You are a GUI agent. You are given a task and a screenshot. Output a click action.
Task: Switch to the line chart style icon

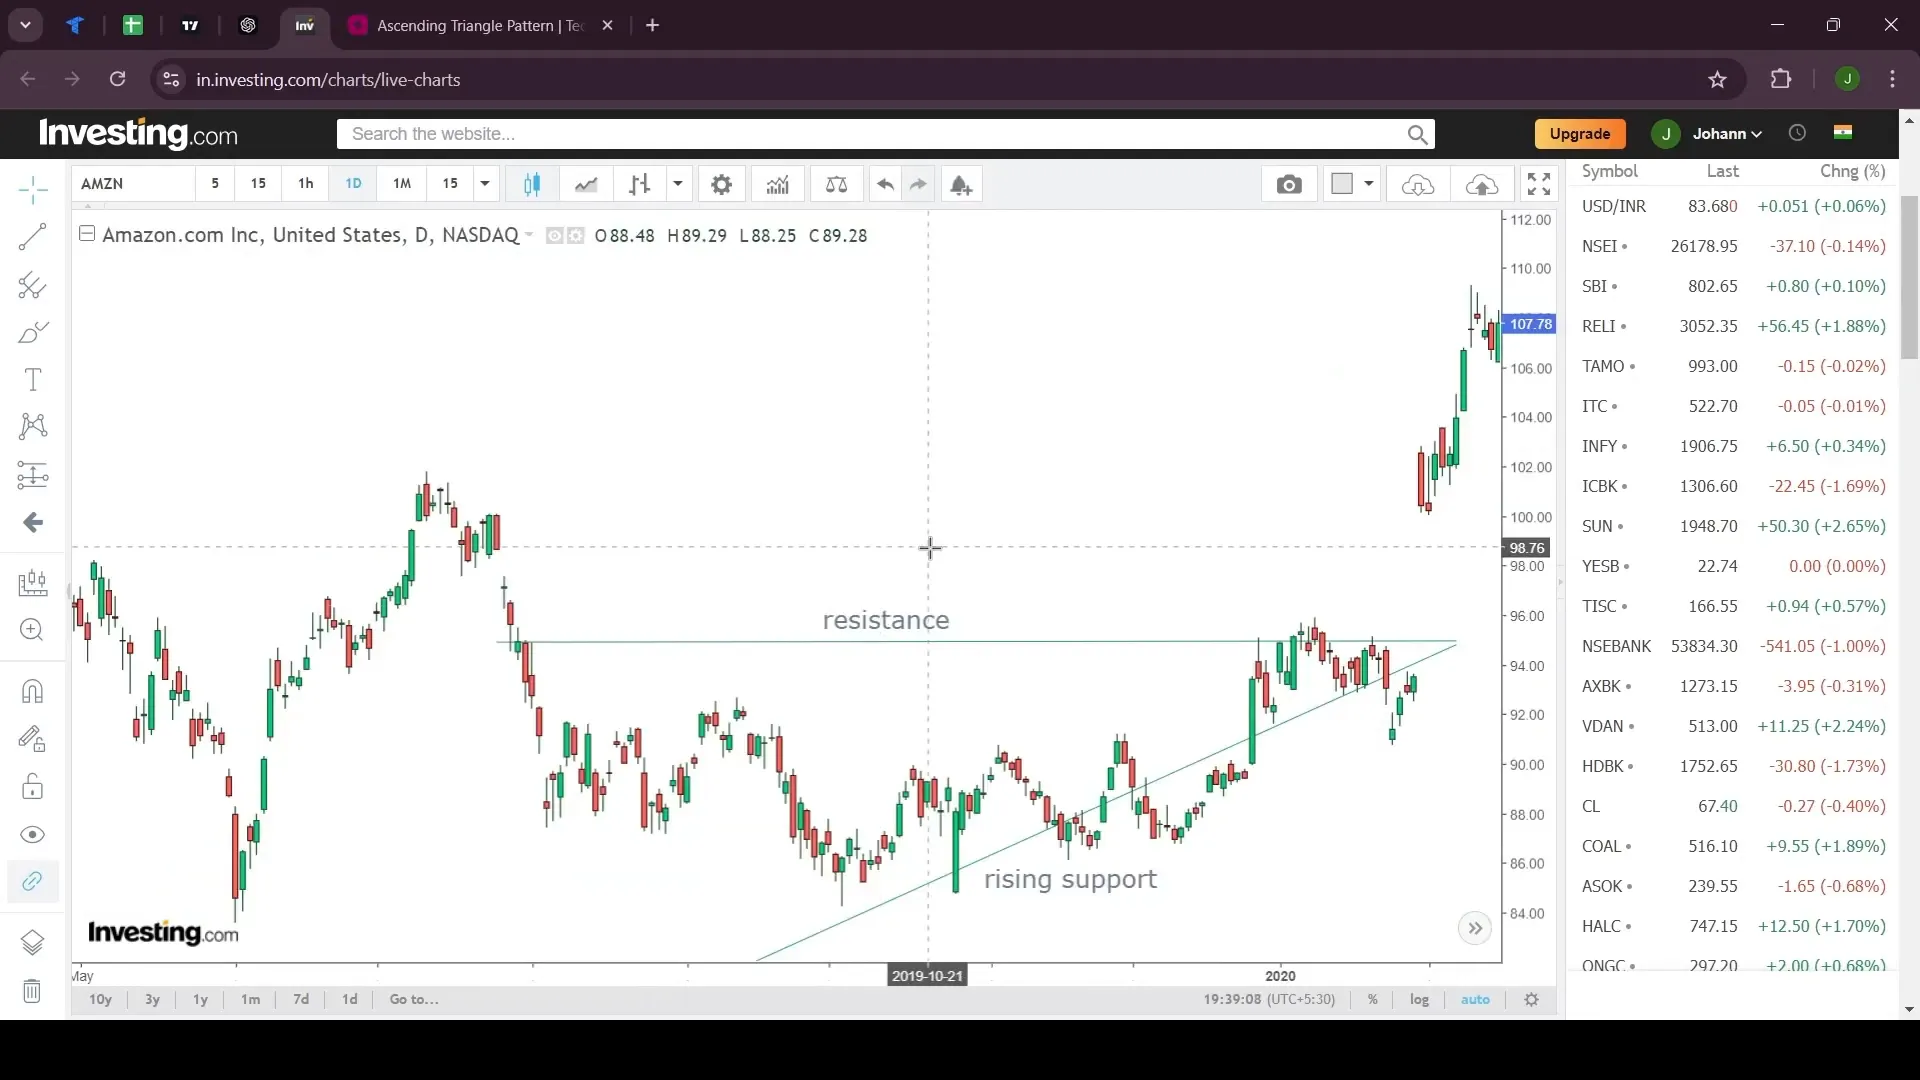[x=586, y=184]
